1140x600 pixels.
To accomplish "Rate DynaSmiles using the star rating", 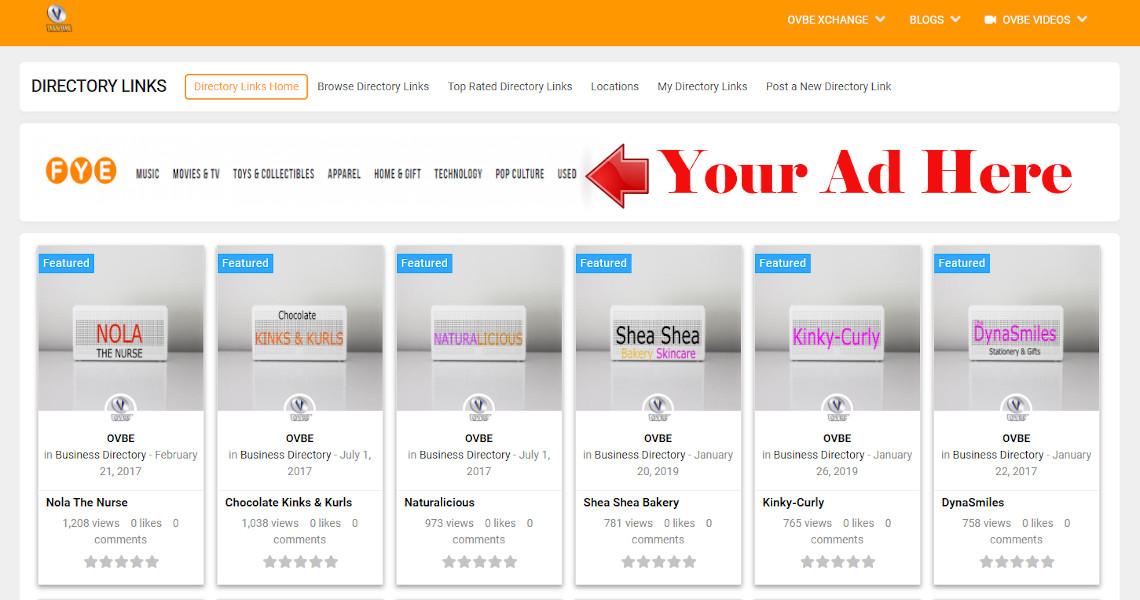I will point(1016,561).
